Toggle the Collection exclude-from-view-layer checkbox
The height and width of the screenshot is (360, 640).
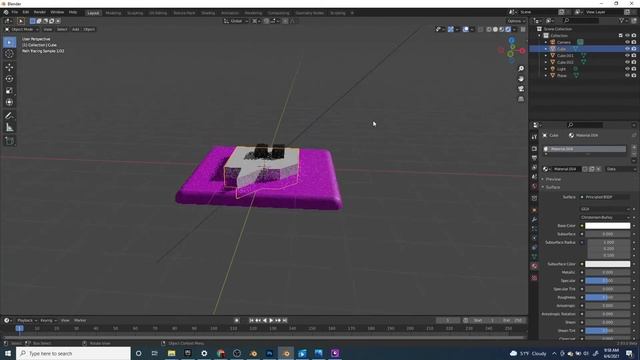point(621,36)
